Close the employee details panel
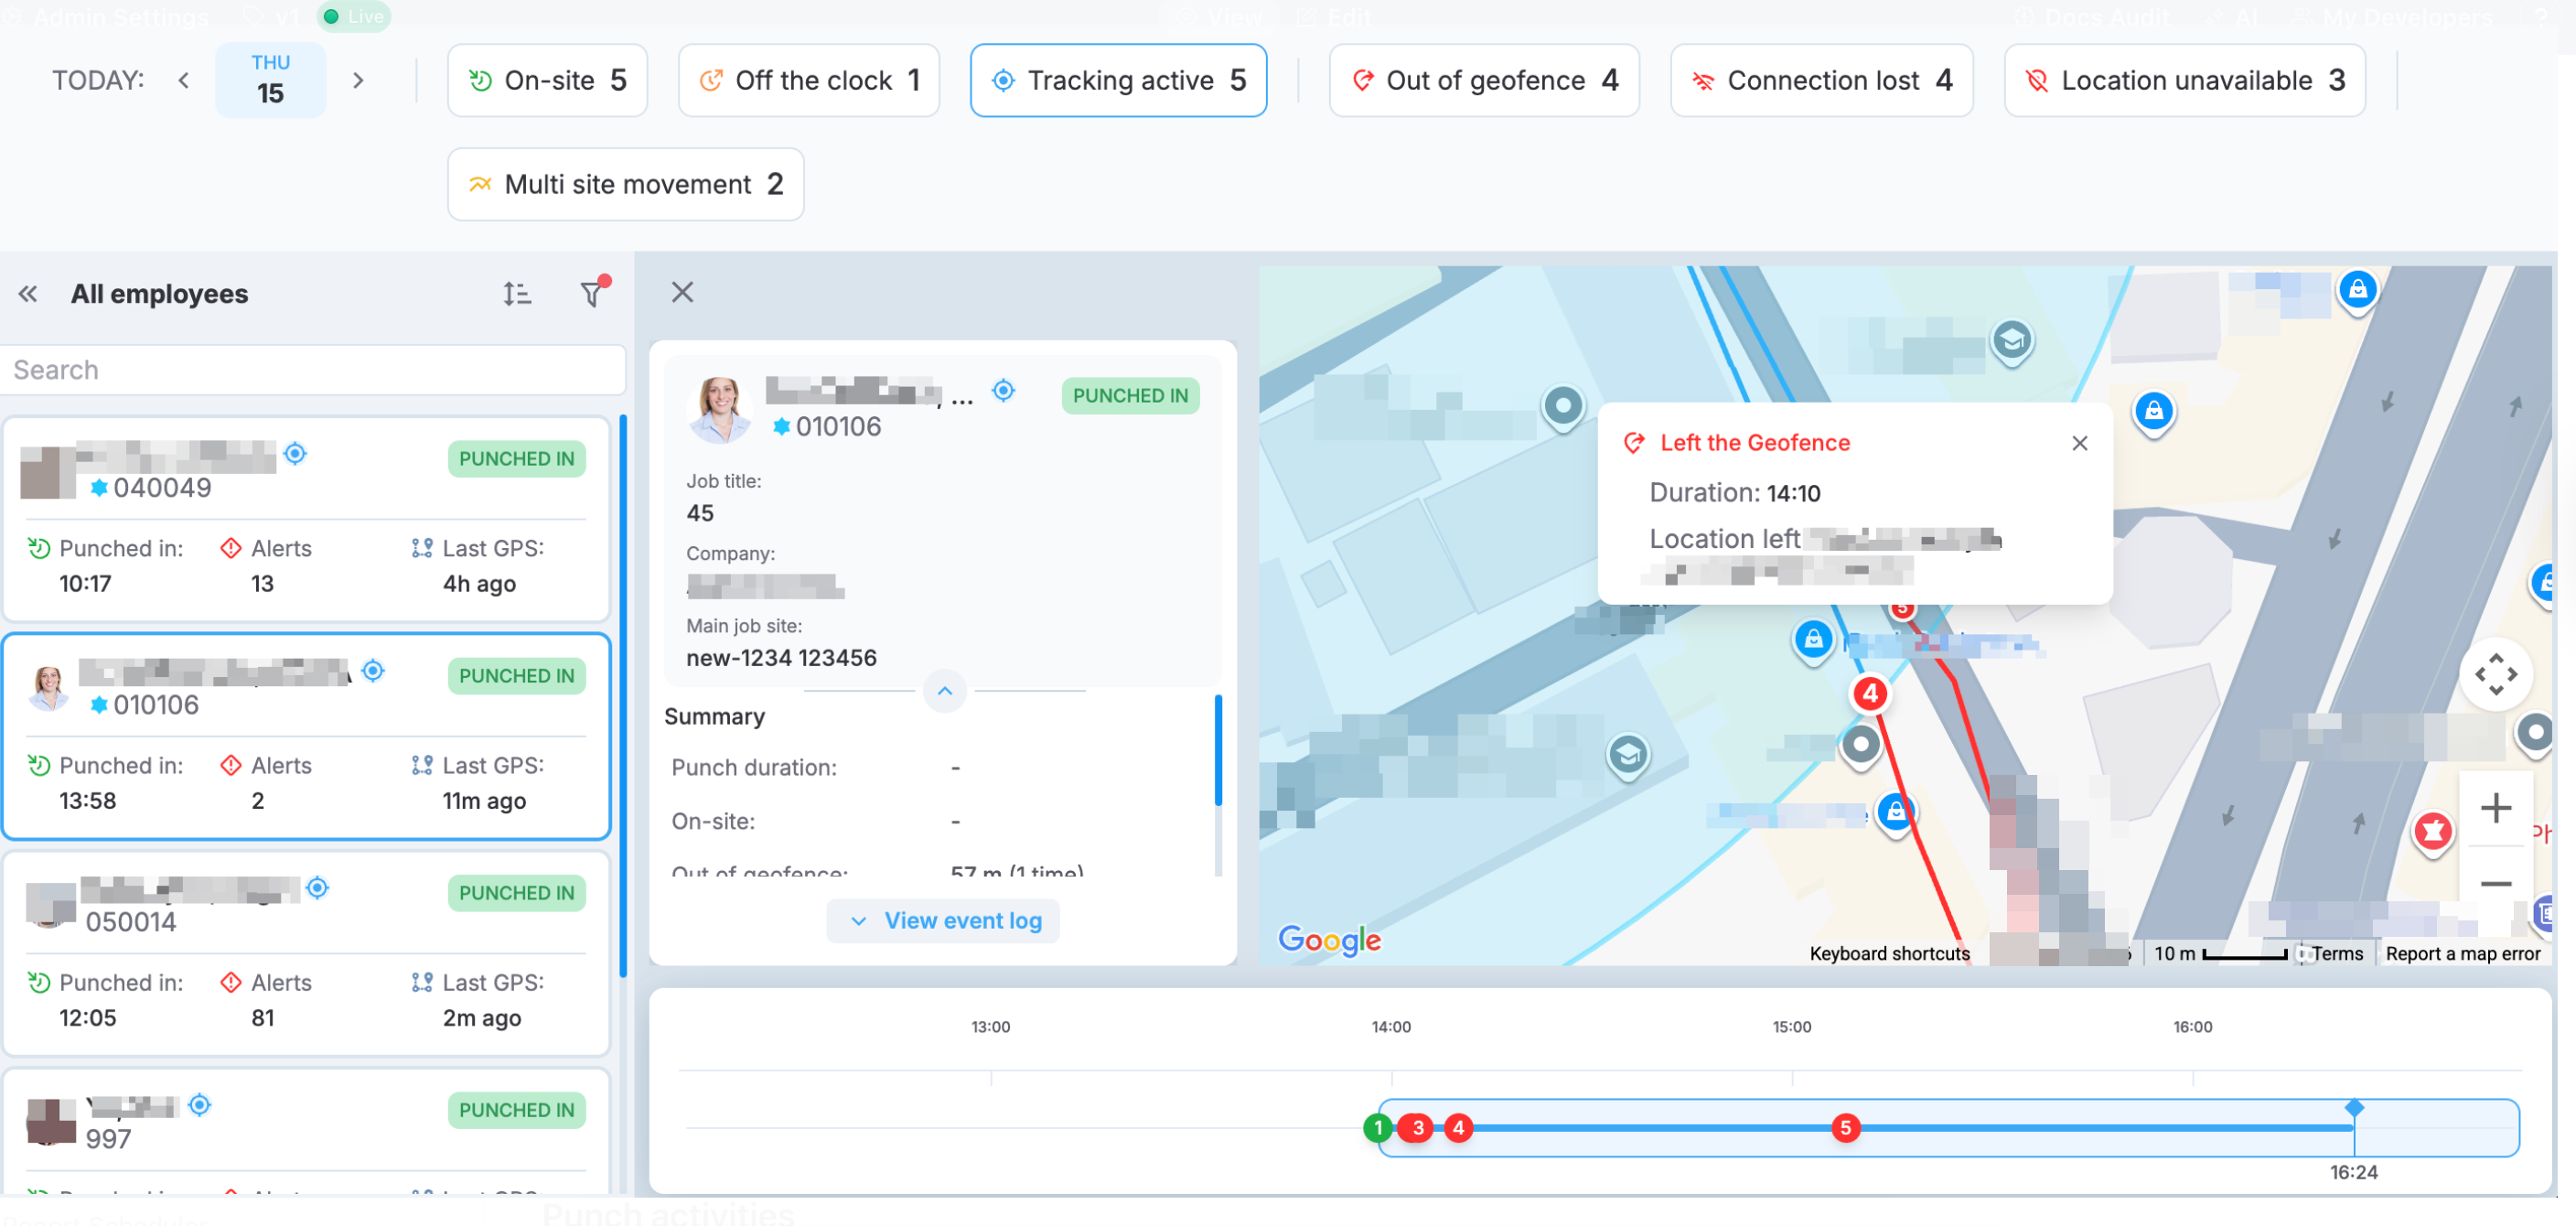The width and height of the screenshot is (2576, 1226). click(x=682, y=292)
